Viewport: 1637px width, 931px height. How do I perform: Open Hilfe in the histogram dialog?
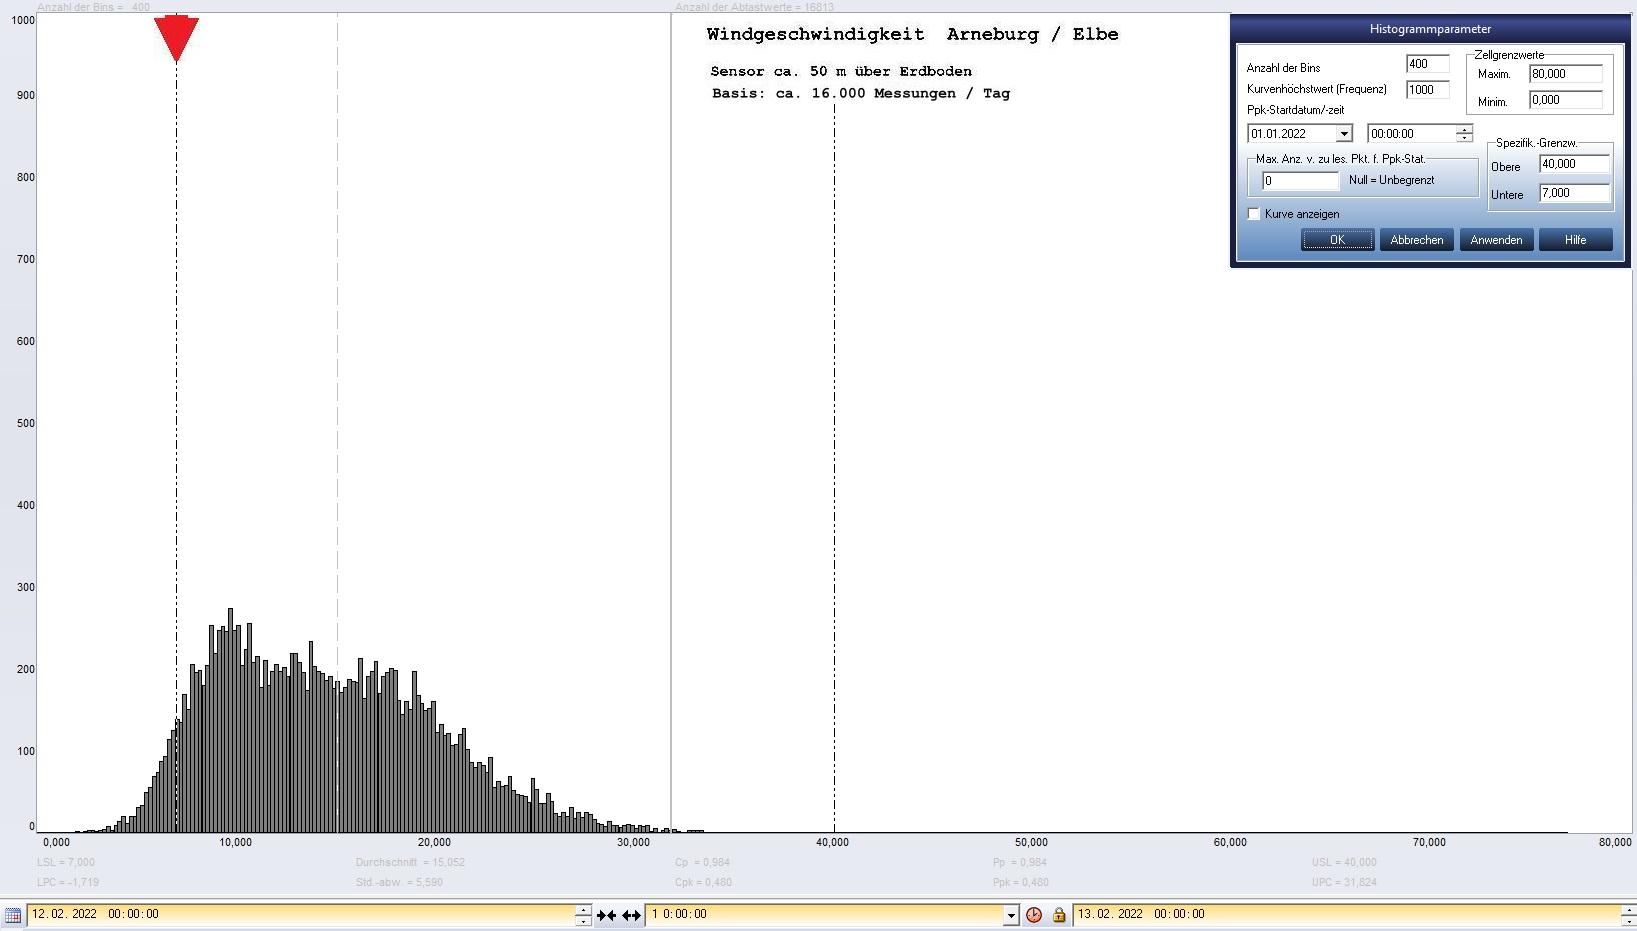pos(1575,240)
